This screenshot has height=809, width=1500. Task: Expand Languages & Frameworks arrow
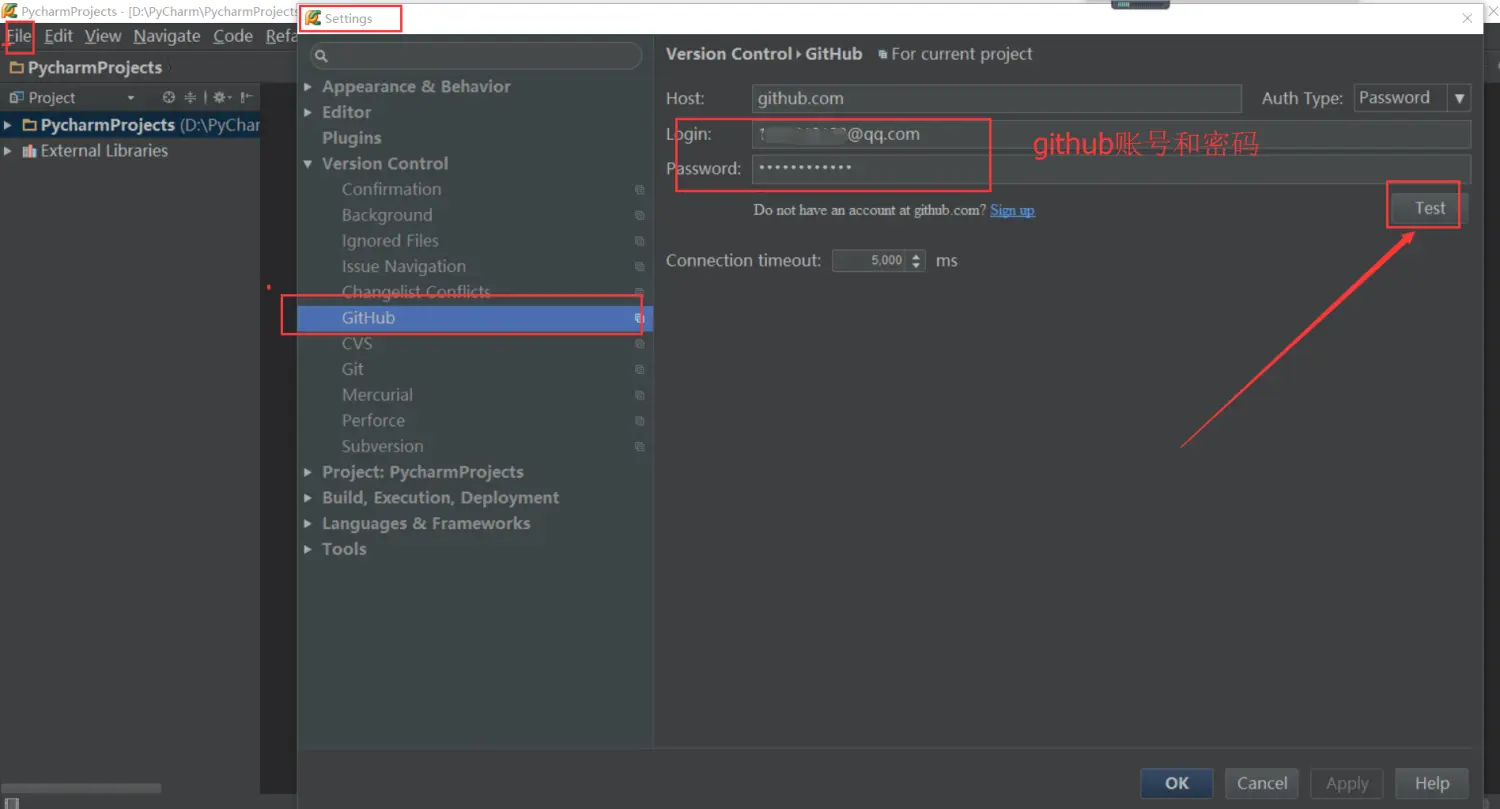[308, 524]
